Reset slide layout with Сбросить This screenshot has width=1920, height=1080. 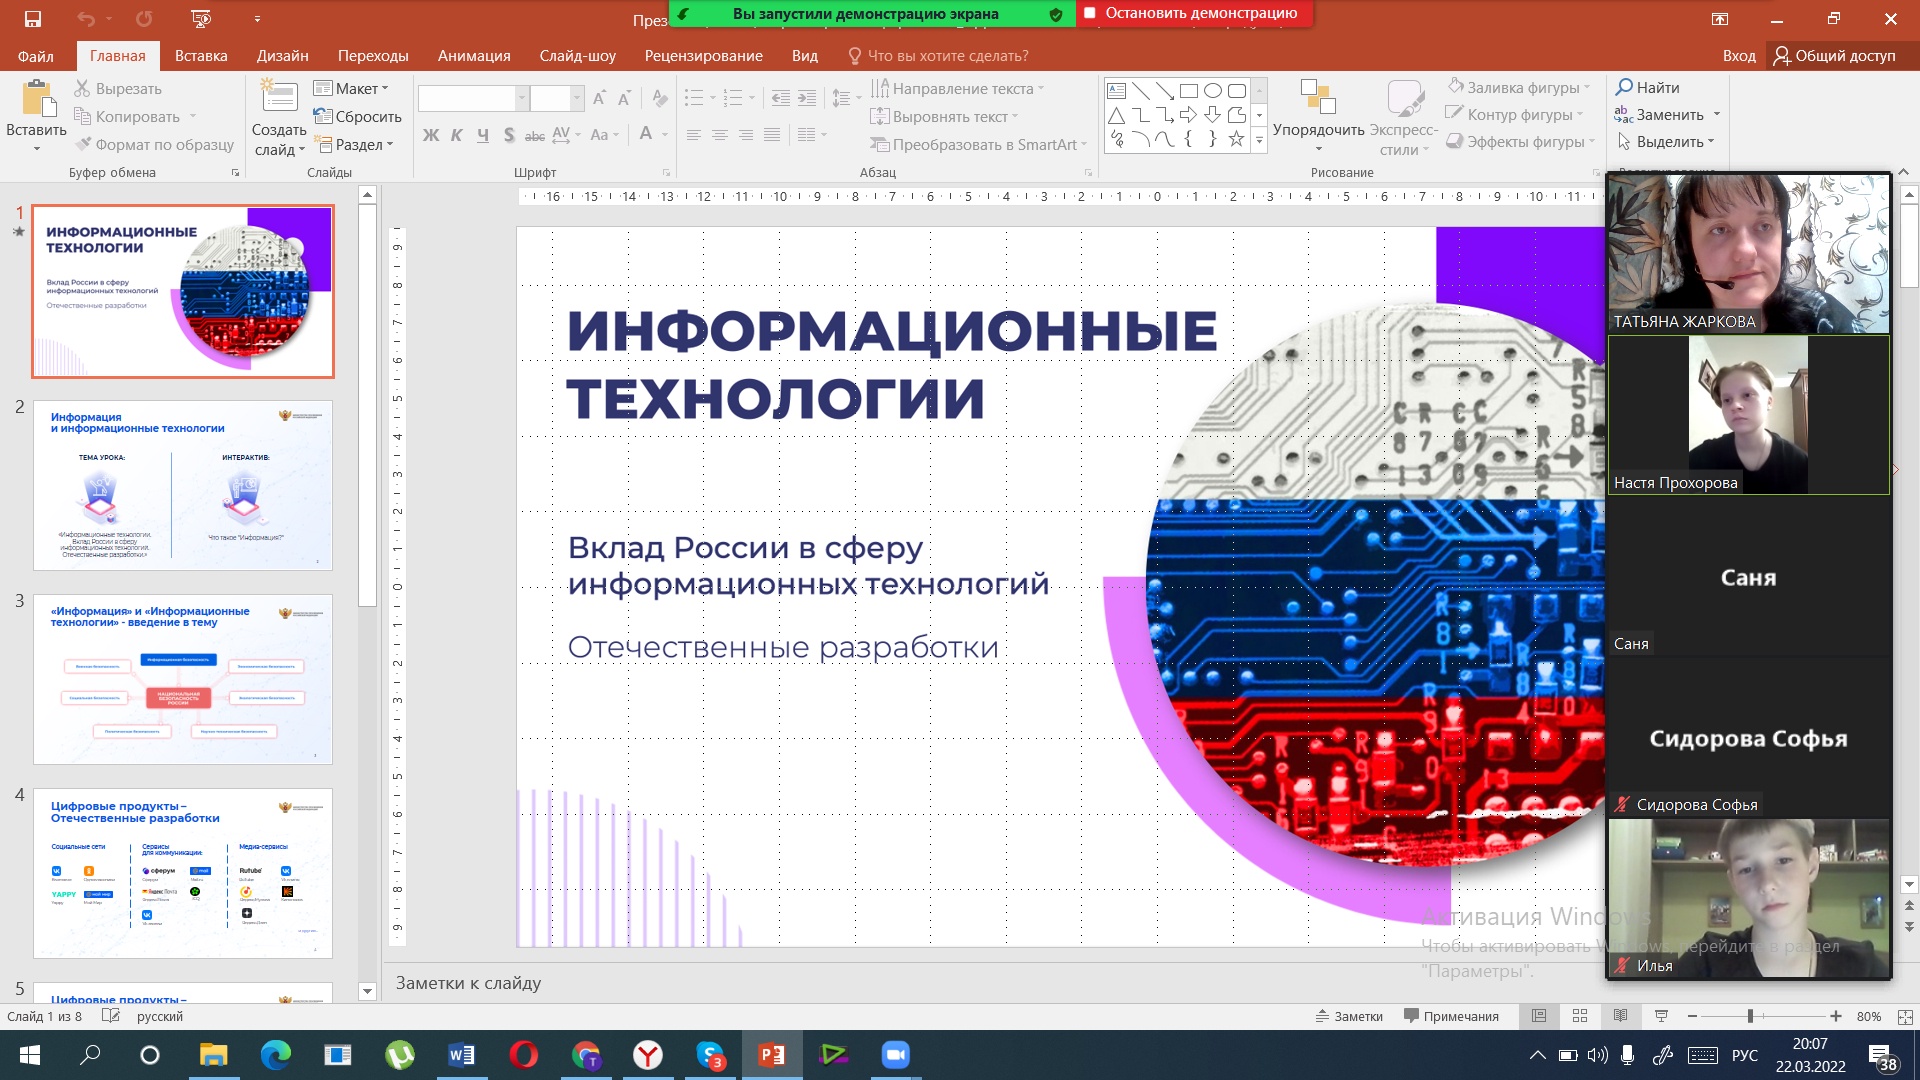coord(357,117)
